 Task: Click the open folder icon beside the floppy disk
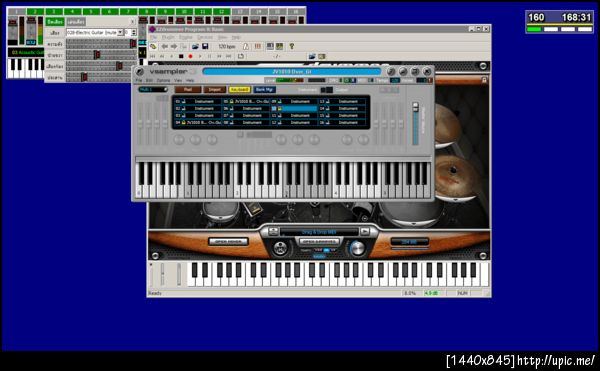195,46
